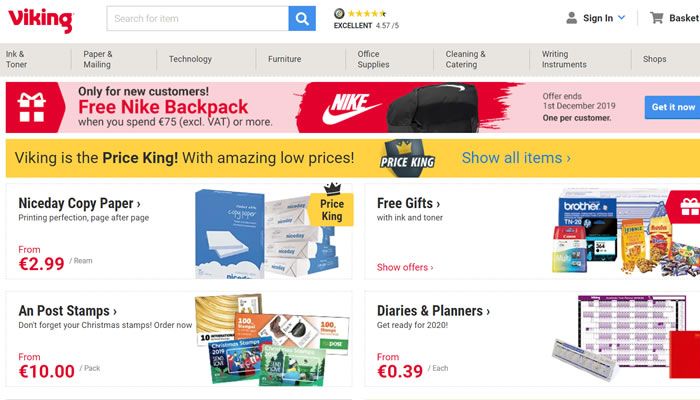The image size is (700, 400).
Task: Click the Get it now button
Action: coord(673,107)
